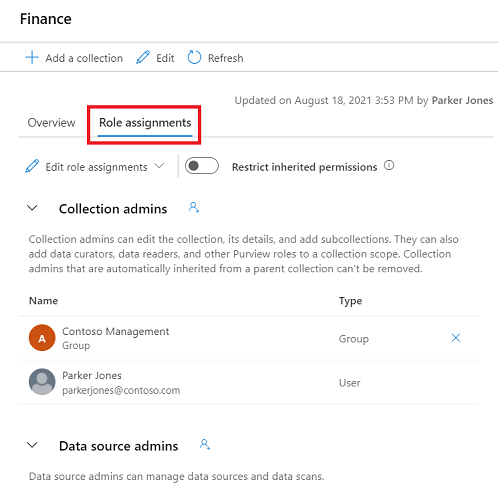Click the Add a collection label
Viewport: 498px width, 490px height.
(84, 58)
